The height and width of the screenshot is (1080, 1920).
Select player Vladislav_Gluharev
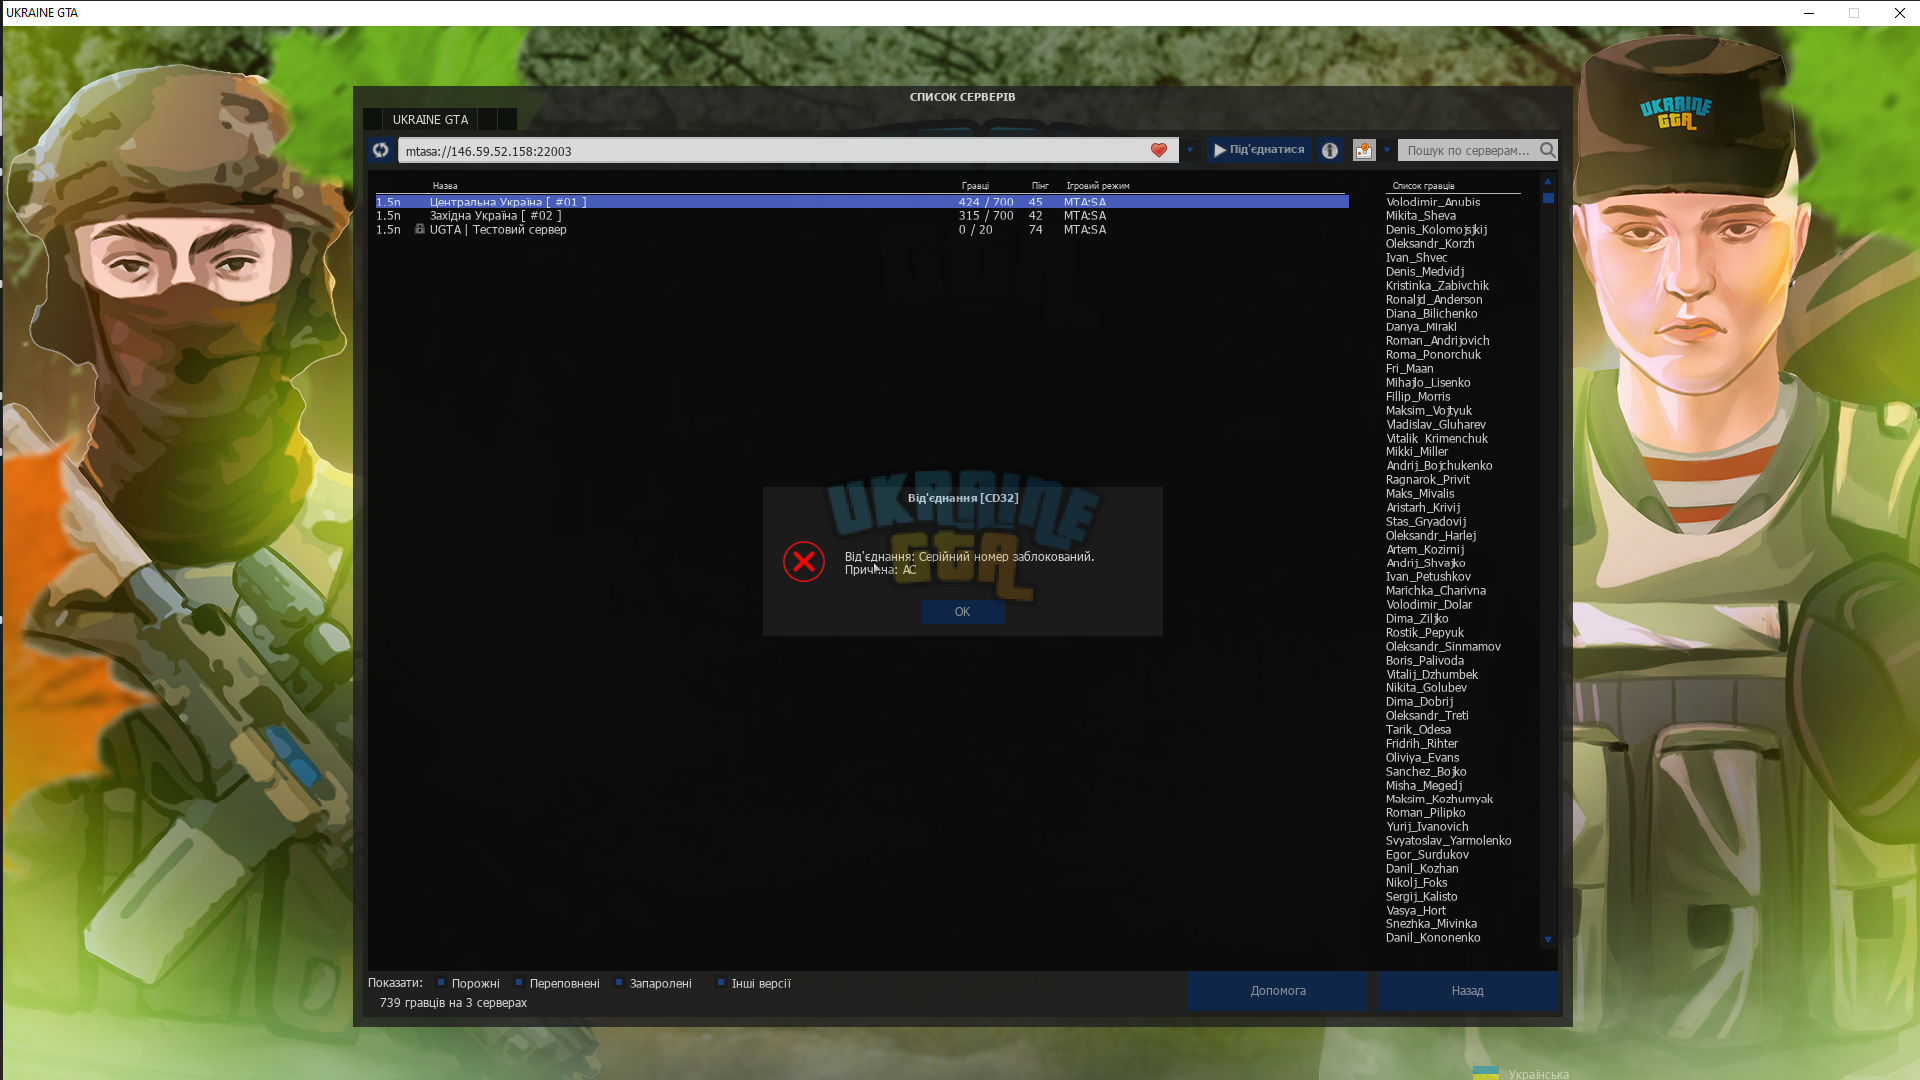1436,425
